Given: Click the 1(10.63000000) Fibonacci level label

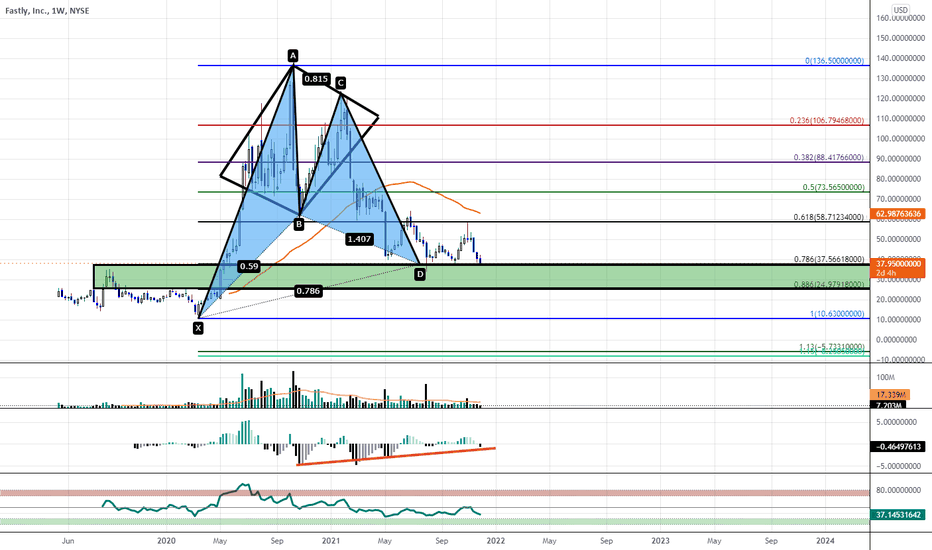Looking at the screenshot, I should 837,313.
